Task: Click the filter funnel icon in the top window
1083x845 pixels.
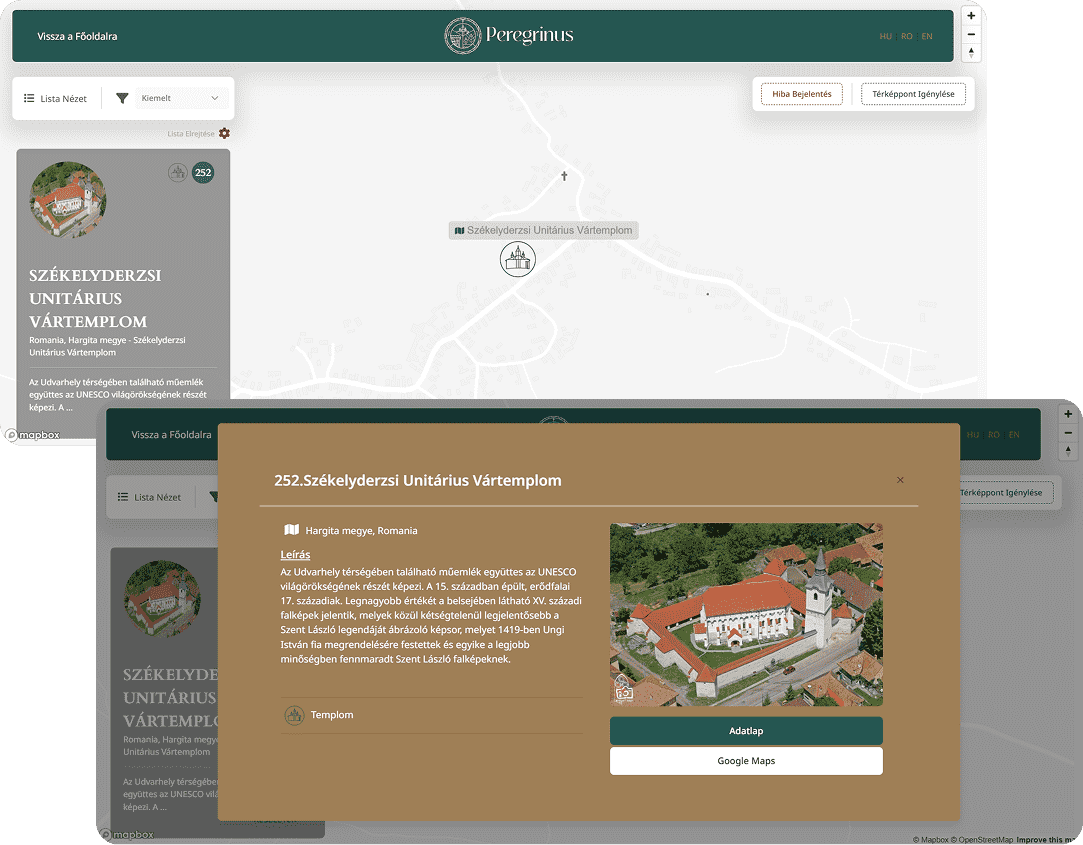Action: (122, 99)
